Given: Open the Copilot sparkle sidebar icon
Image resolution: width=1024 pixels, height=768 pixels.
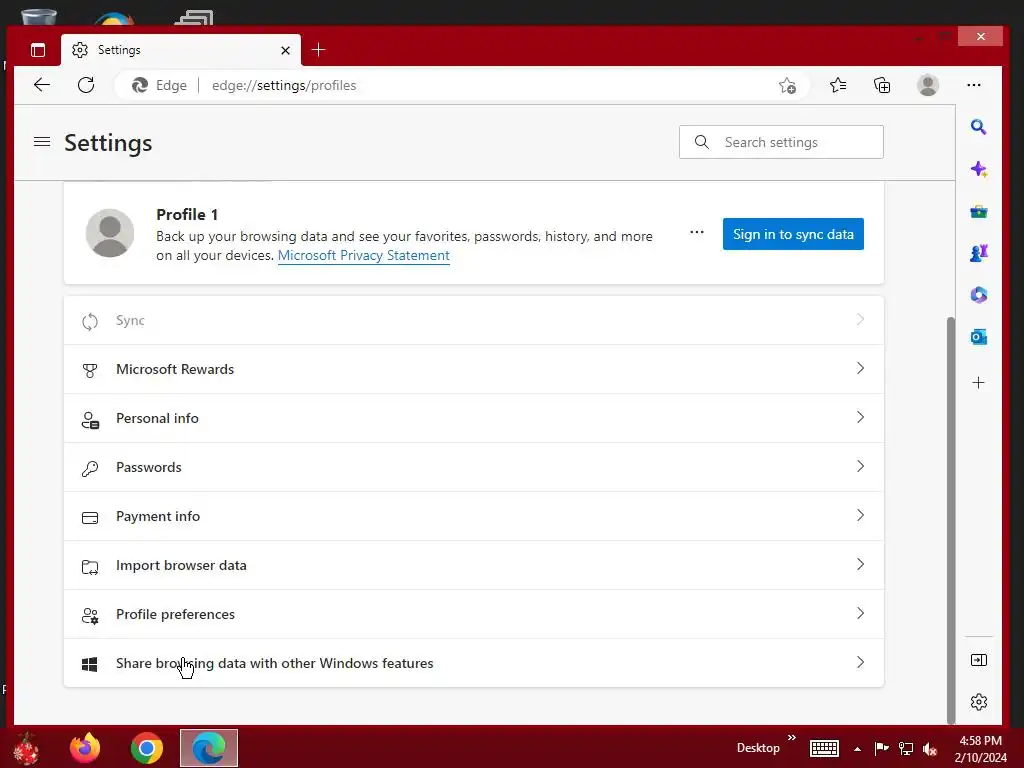Looking at the screenshot, I should click(x=978, y=169).
